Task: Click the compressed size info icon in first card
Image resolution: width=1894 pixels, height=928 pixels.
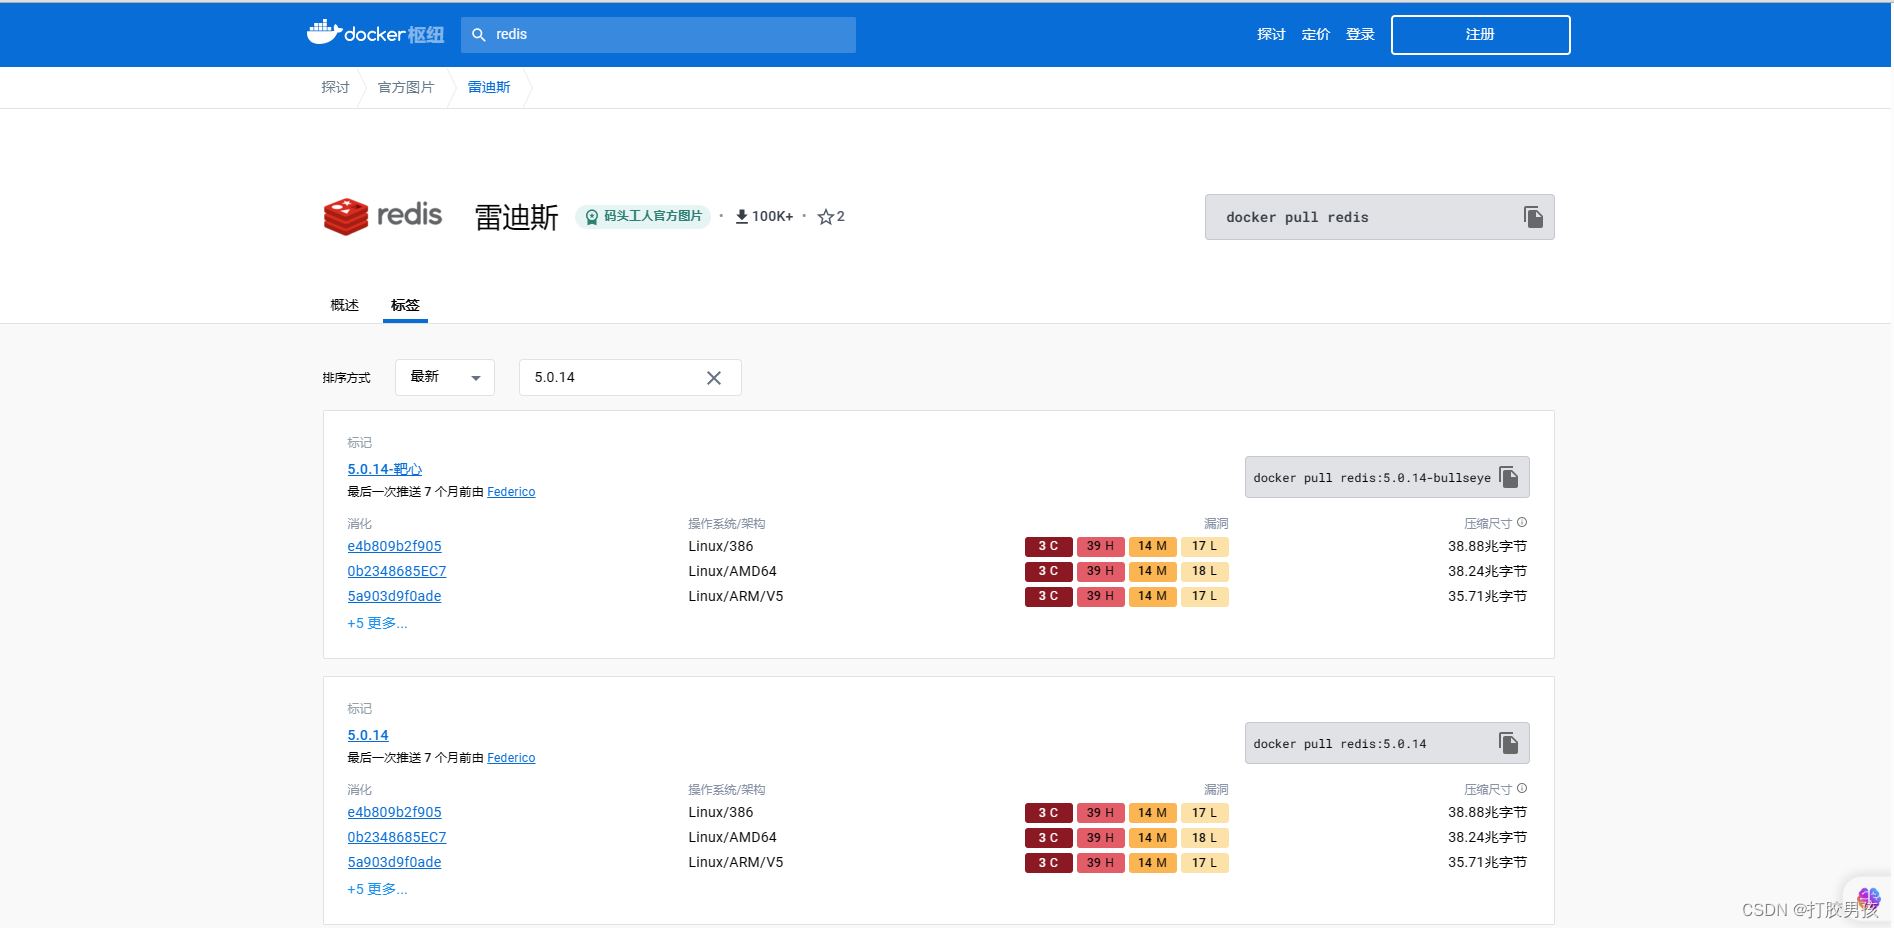Action: pyautogui.click(x=1522, y=523)
